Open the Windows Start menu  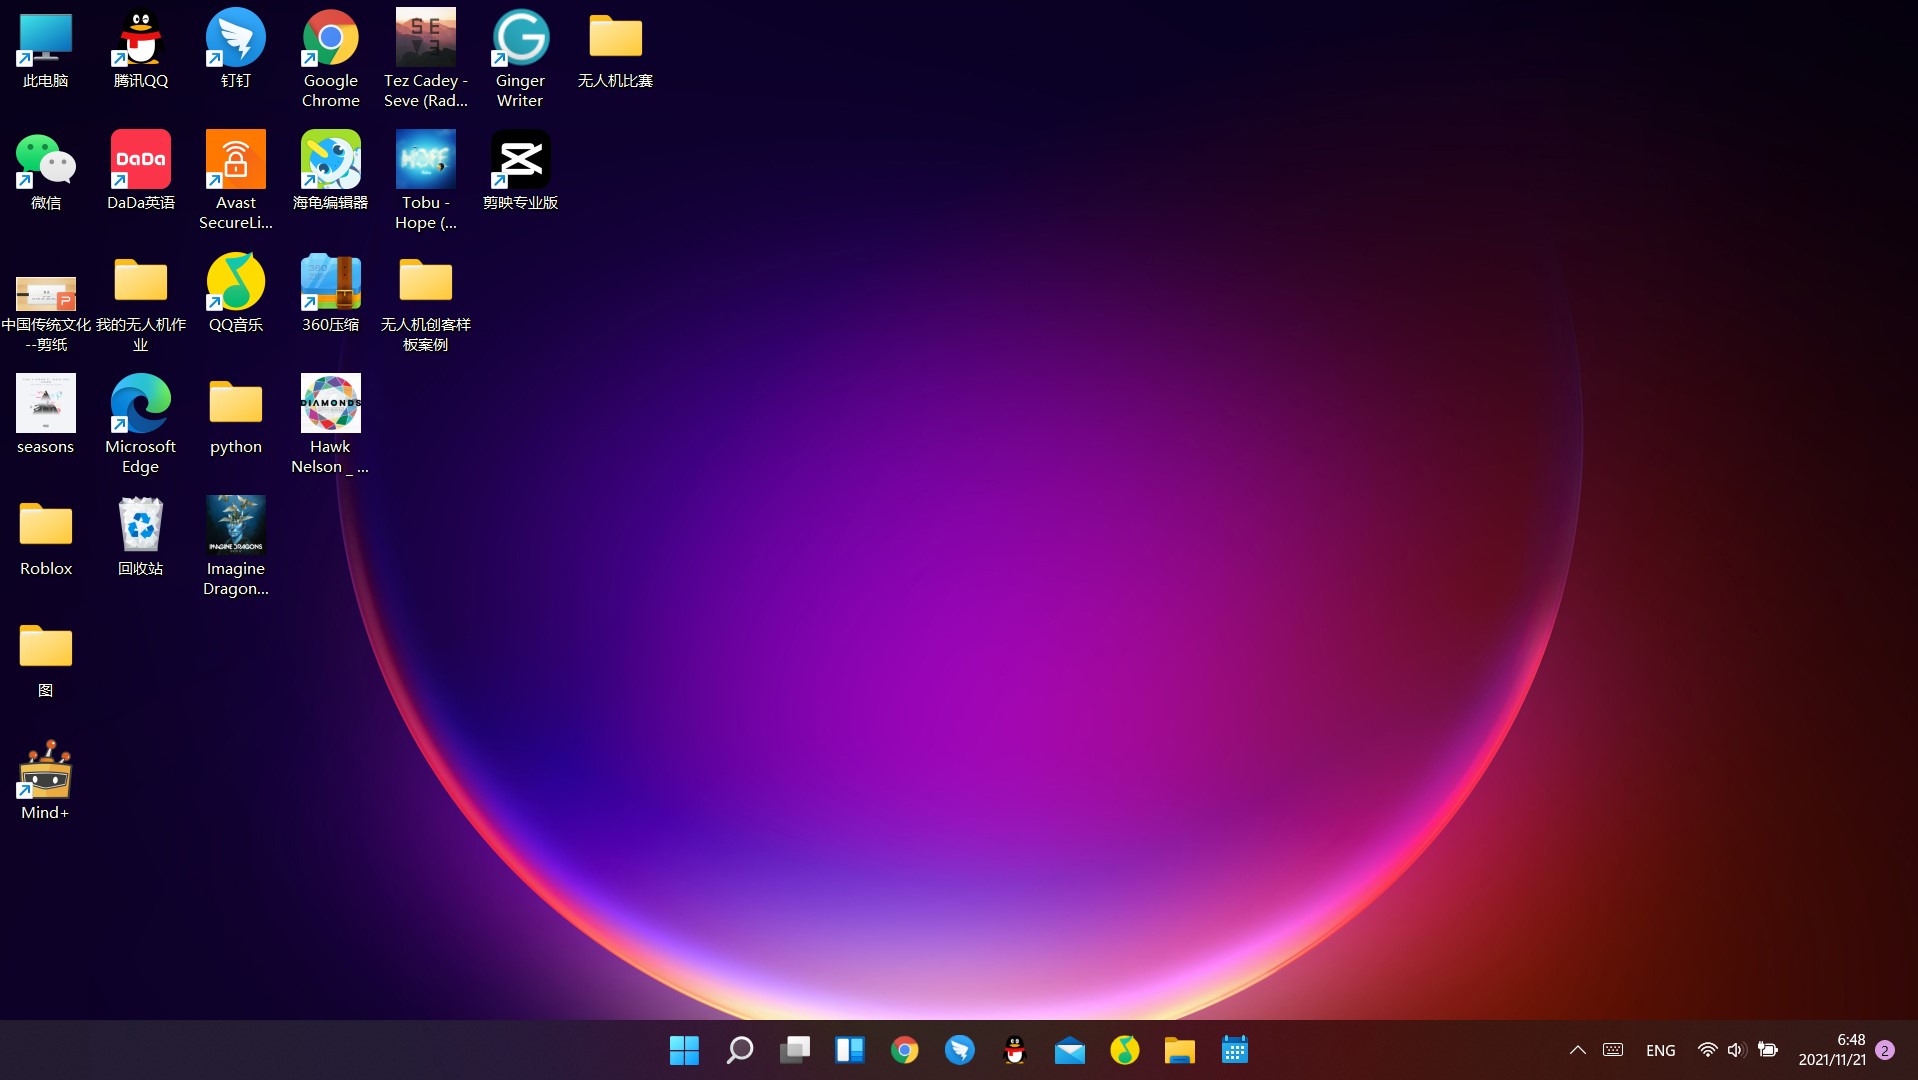point(684,1050)
